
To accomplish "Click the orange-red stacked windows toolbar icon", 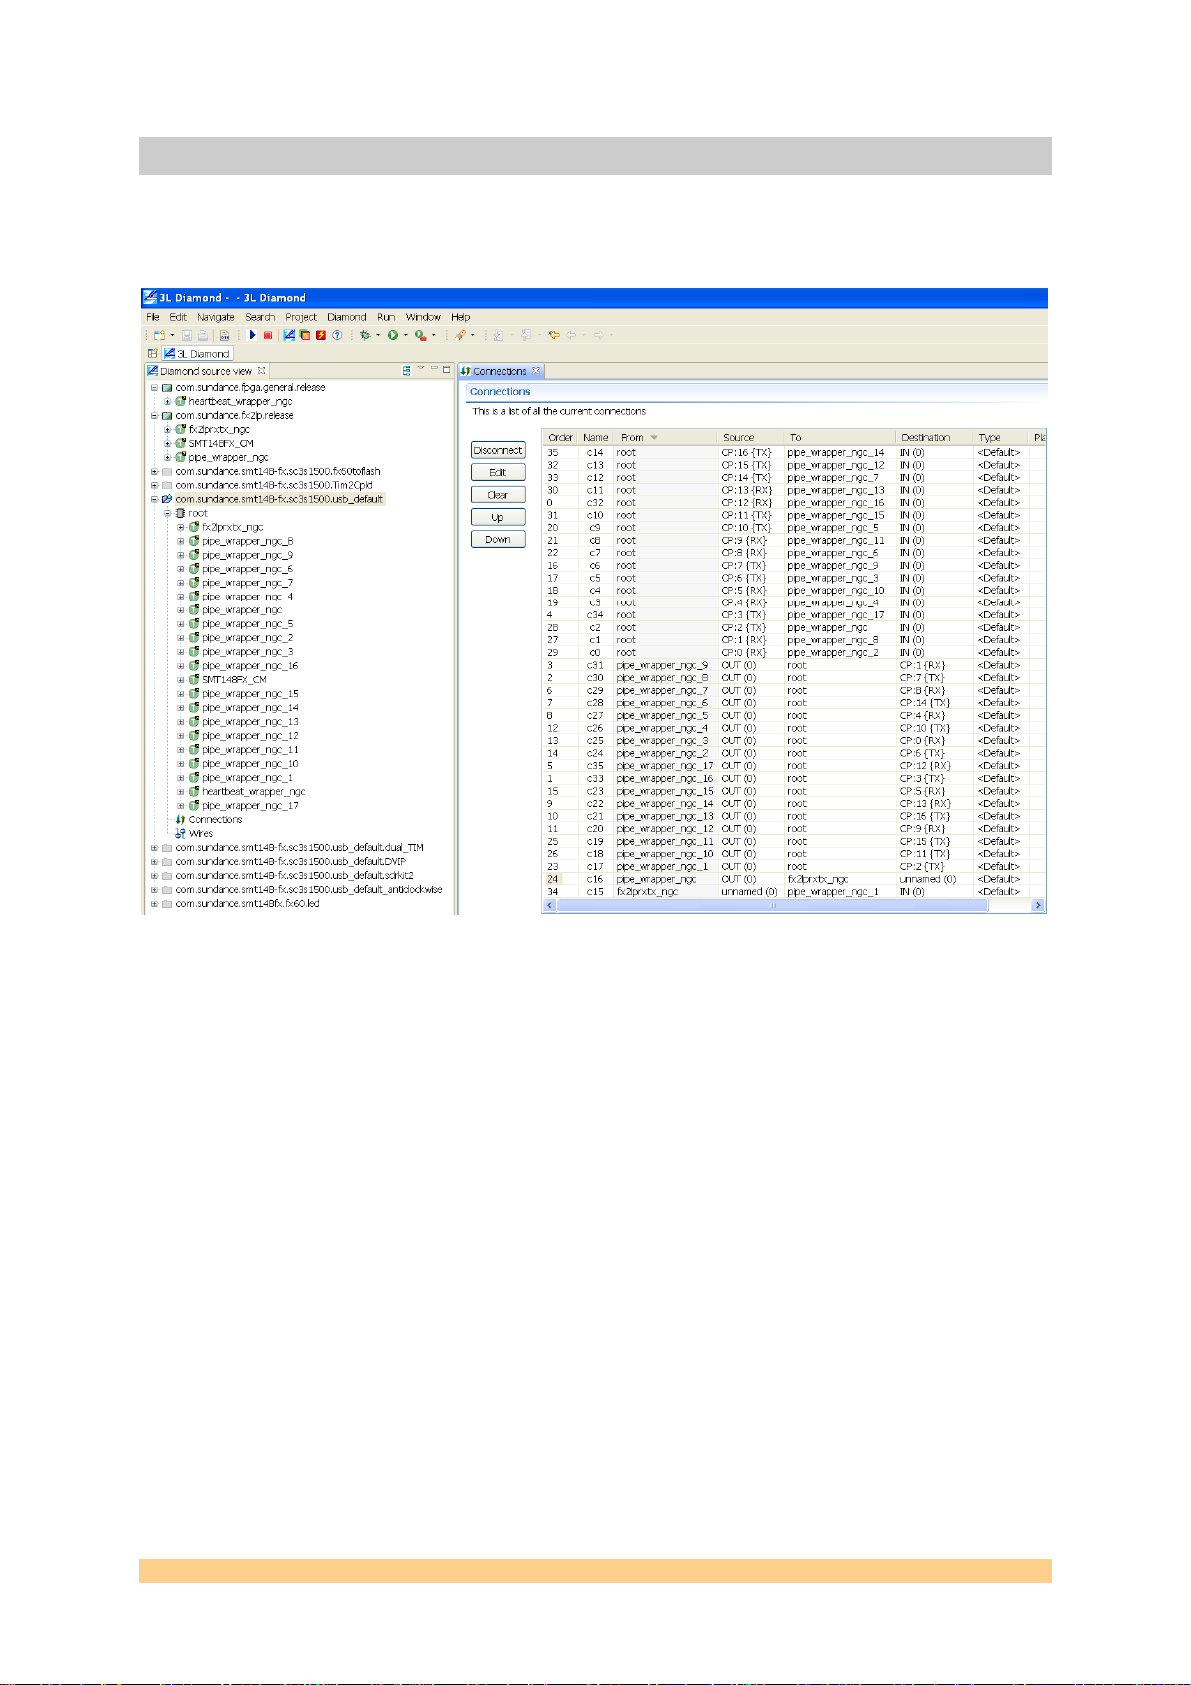I will tap(305, 335).
